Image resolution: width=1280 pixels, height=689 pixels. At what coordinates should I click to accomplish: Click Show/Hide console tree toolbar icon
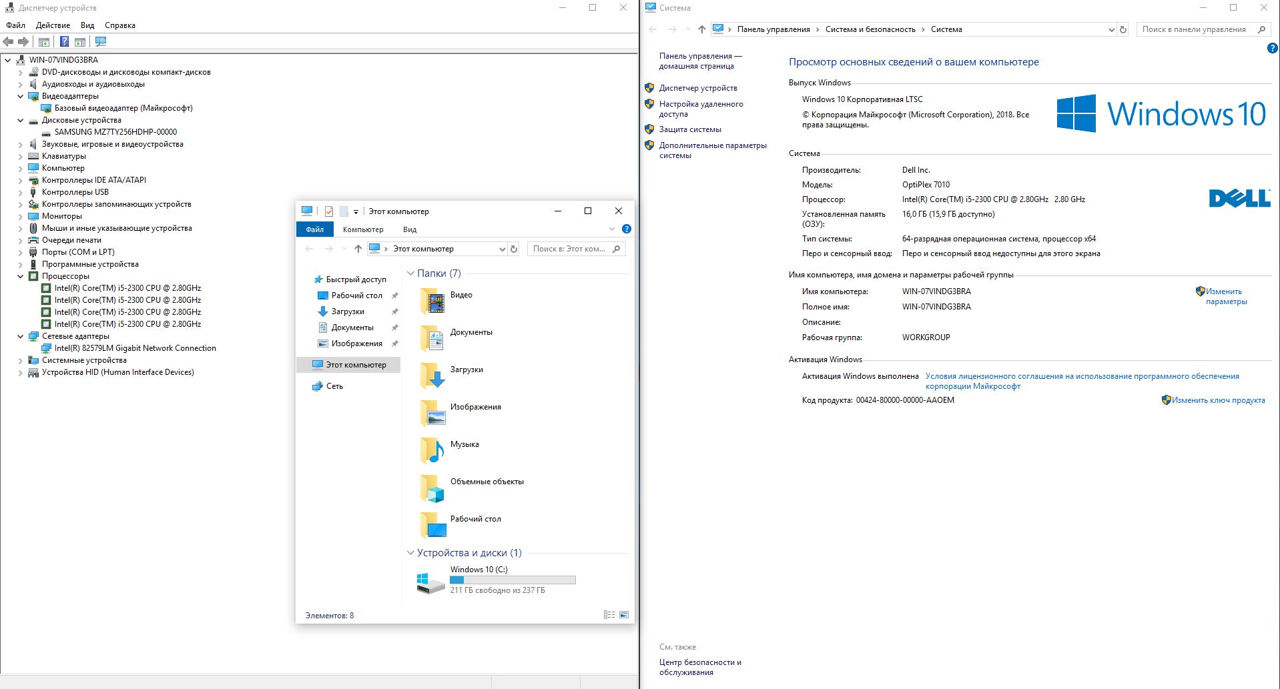coord(43,42)
